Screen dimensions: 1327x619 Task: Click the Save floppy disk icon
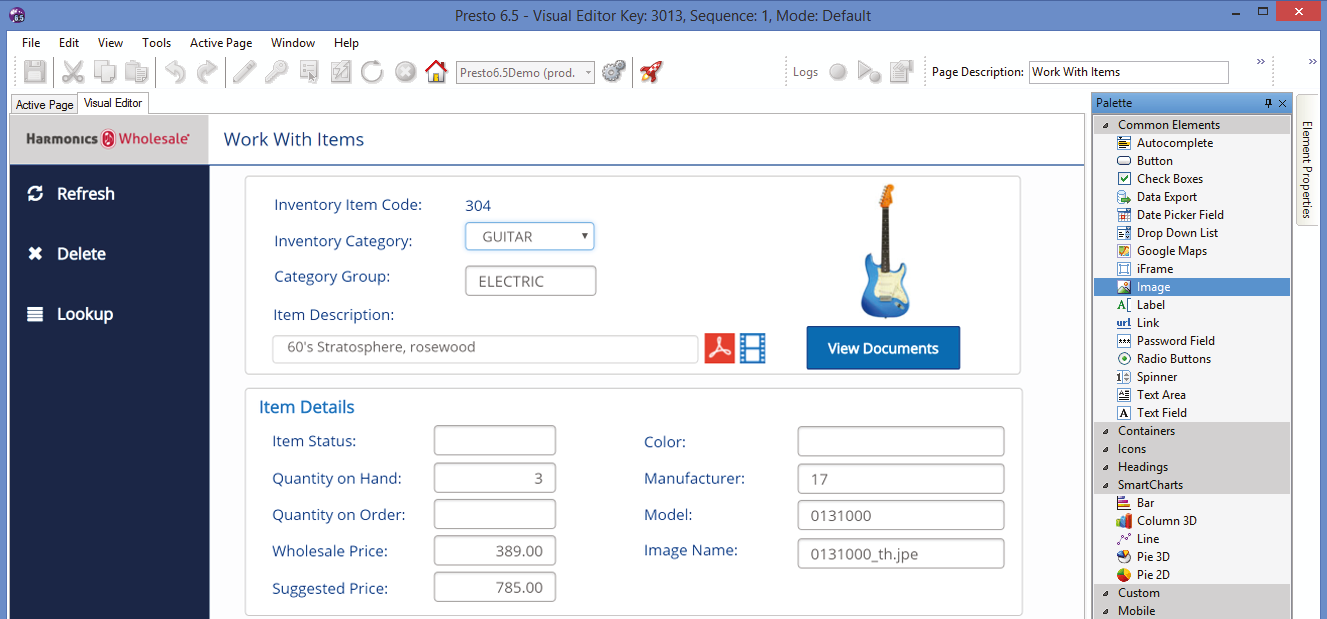(36, 72)
